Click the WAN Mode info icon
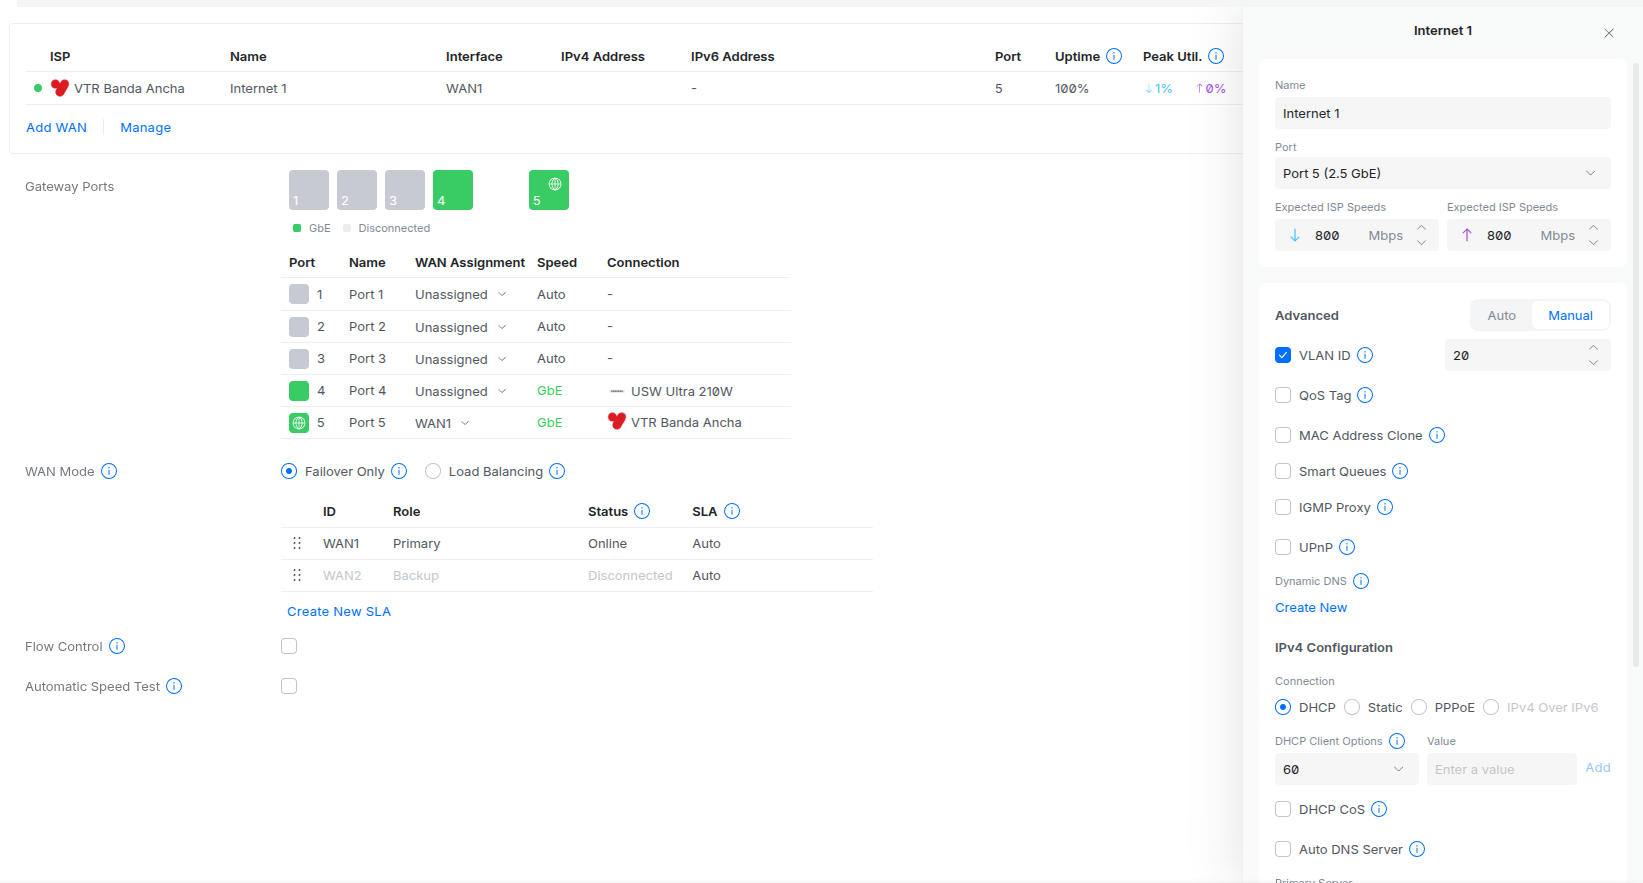 click(x=109, y=471)
